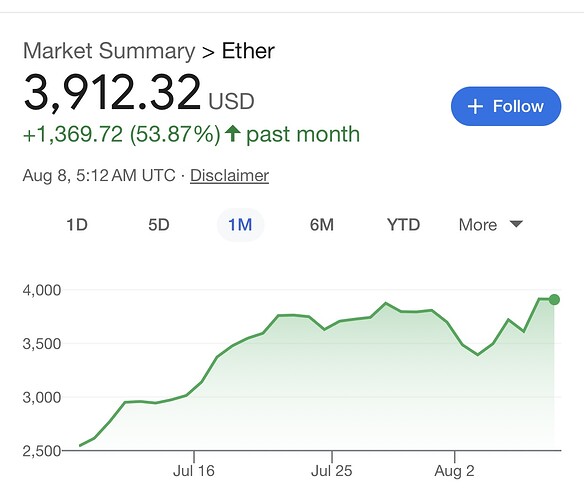
Task: Select the 1D time range tab
Action: (77, 225)
